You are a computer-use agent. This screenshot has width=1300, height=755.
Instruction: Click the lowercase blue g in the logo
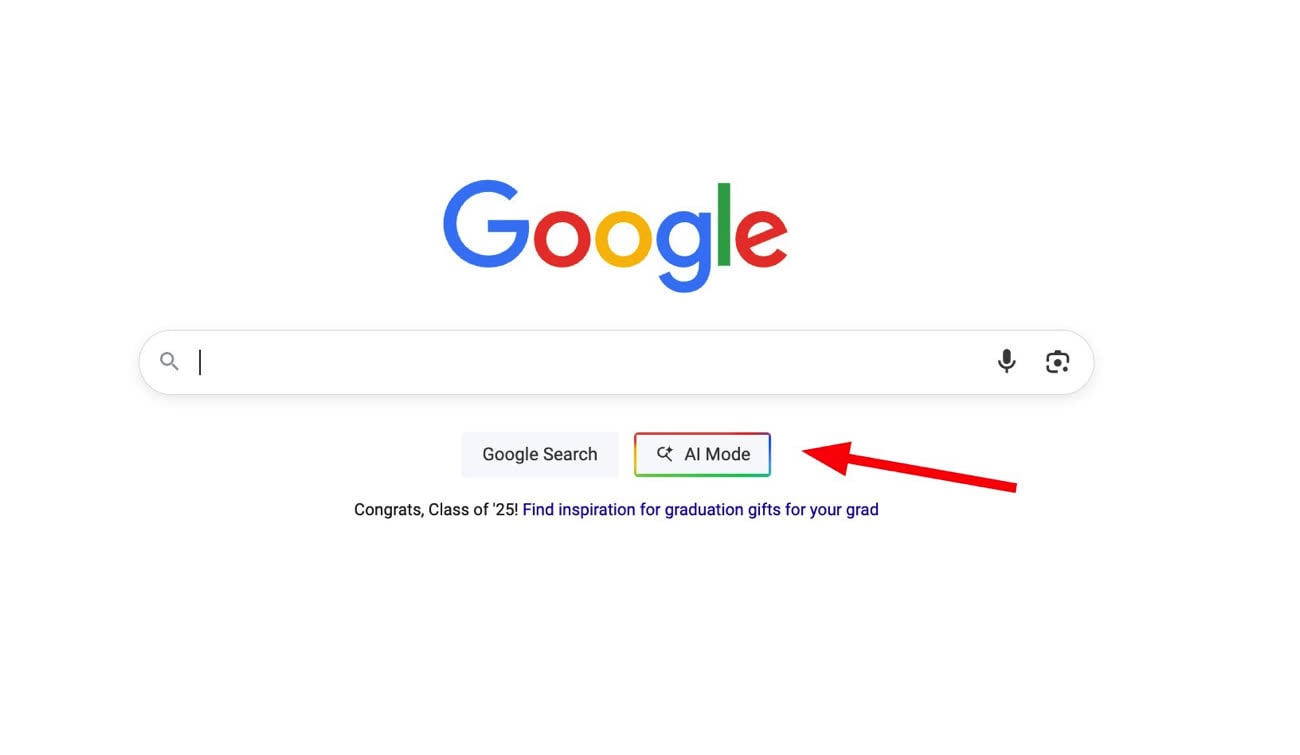[684, 249]
